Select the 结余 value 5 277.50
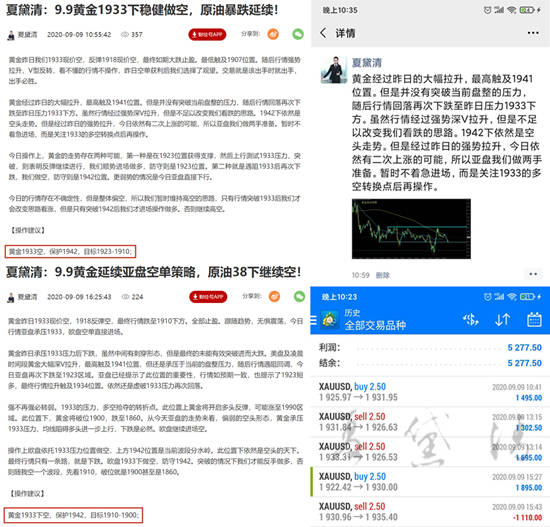The height and width of the screenshot is (527, 550). (524, 363)
